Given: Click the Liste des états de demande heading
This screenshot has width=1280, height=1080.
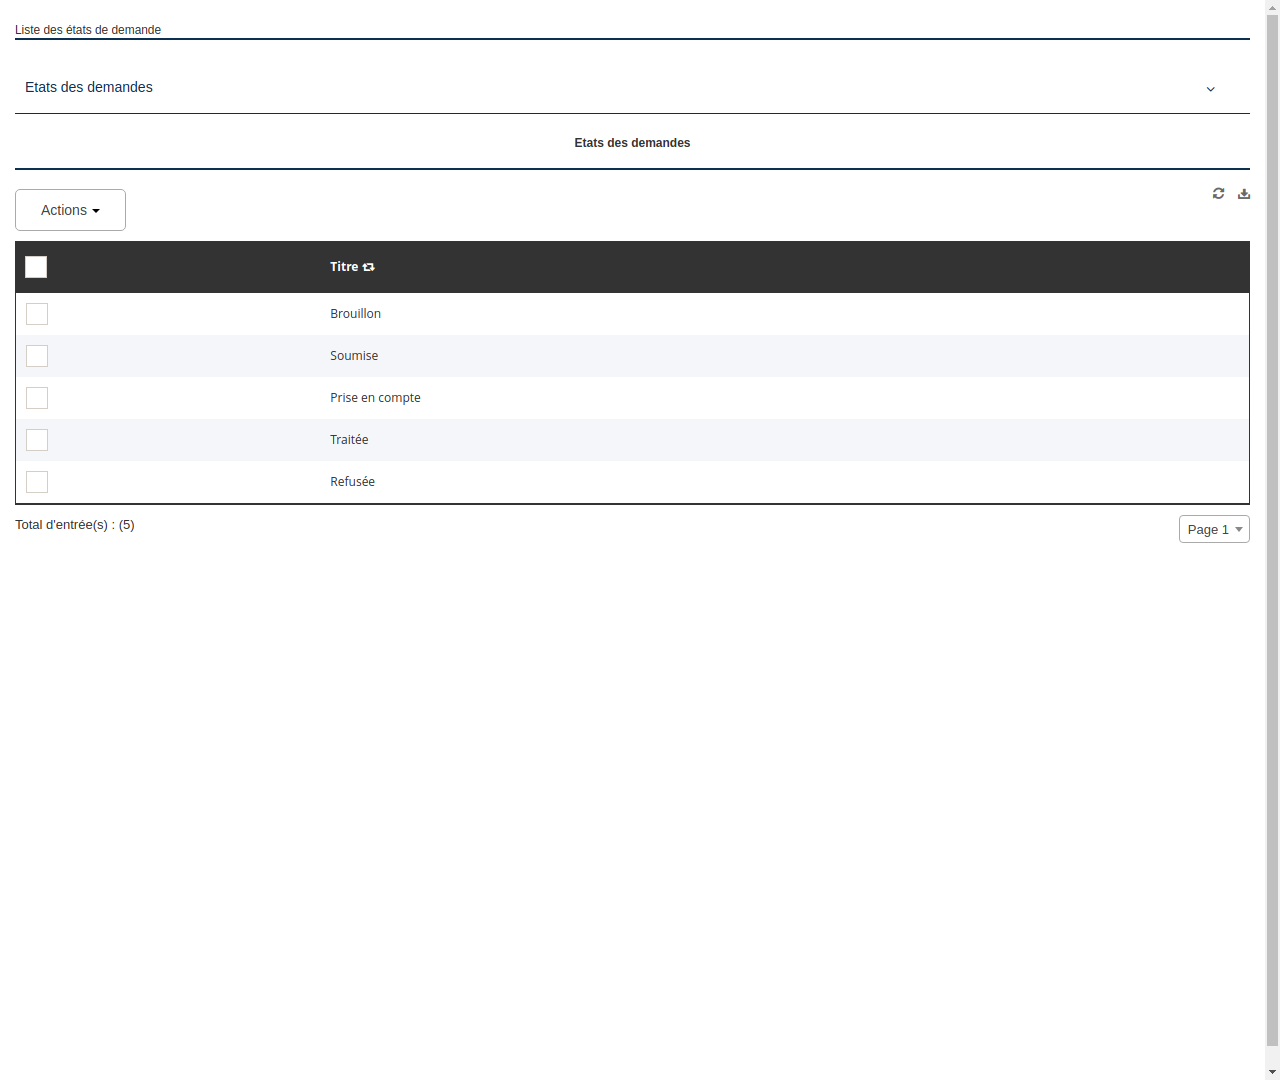Looking at the screenshot, I should click(x=88, y=30).
